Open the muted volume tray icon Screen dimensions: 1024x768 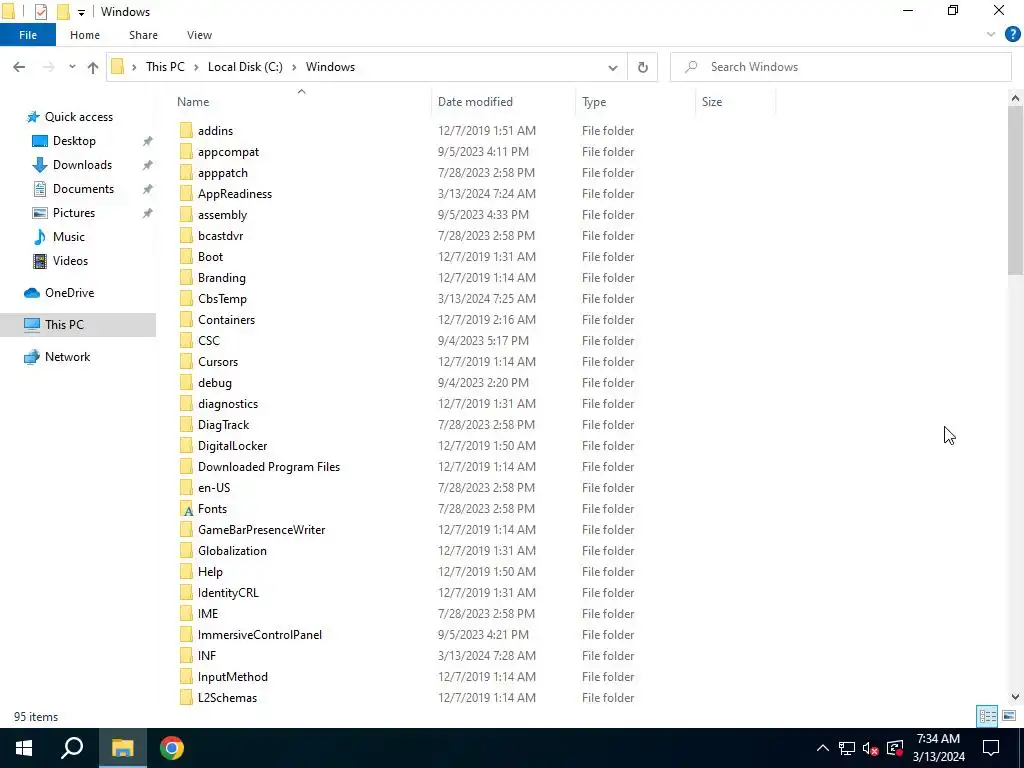click(870, 748)
